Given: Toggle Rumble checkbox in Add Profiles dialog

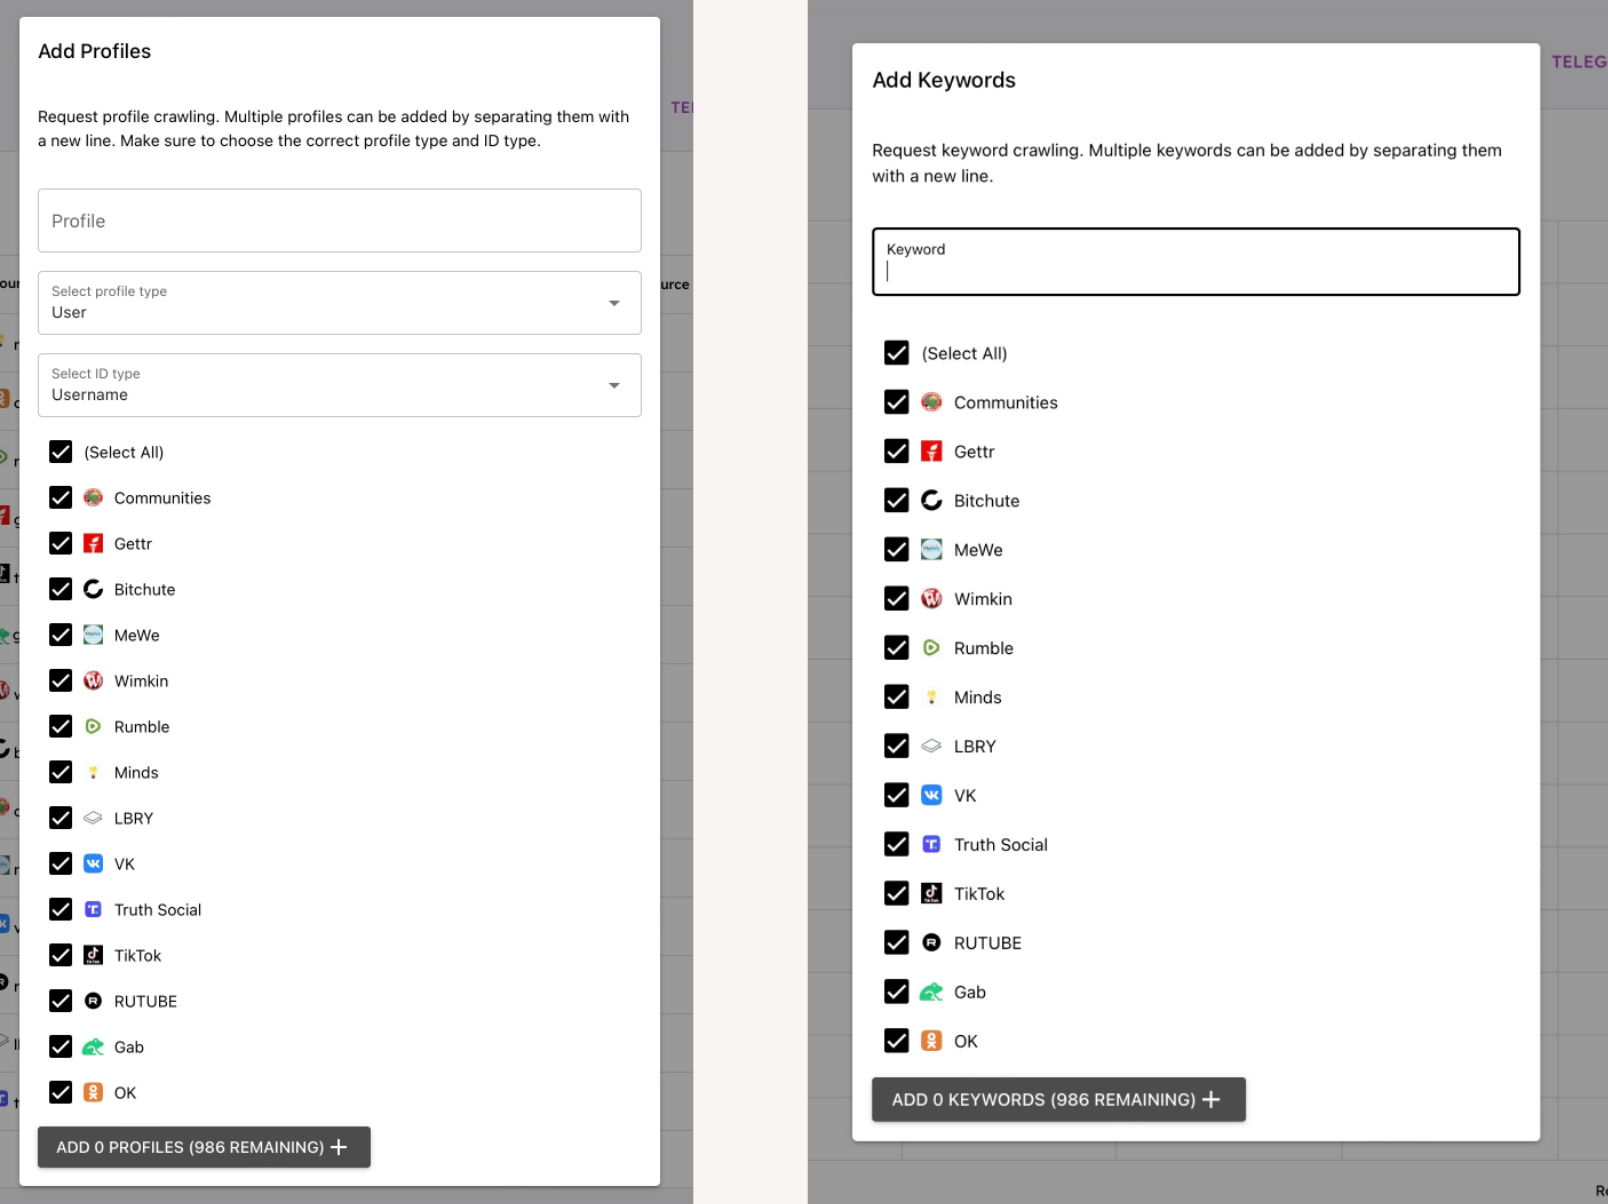Looking at the screenshot, I should coord(61,727).
